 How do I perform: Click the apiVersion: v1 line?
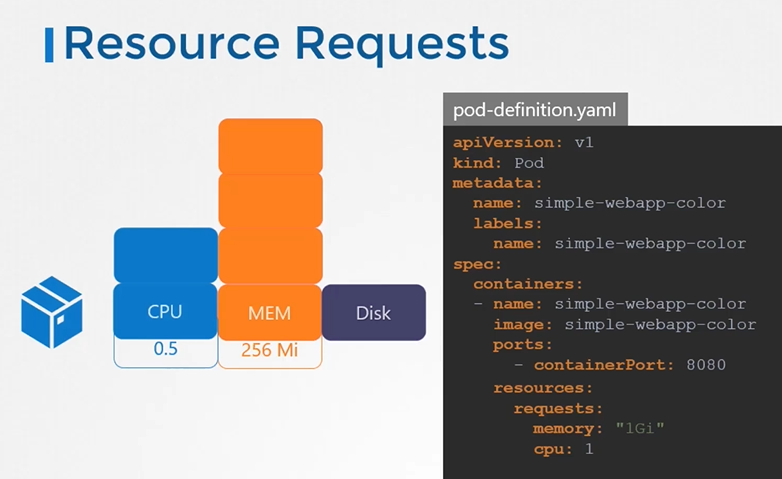(523, 142)
